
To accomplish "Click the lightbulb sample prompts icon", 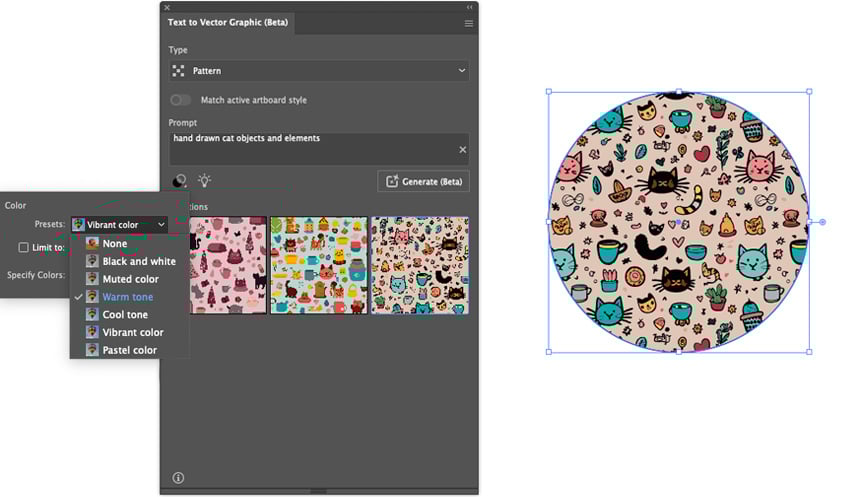I will (204, 180).
